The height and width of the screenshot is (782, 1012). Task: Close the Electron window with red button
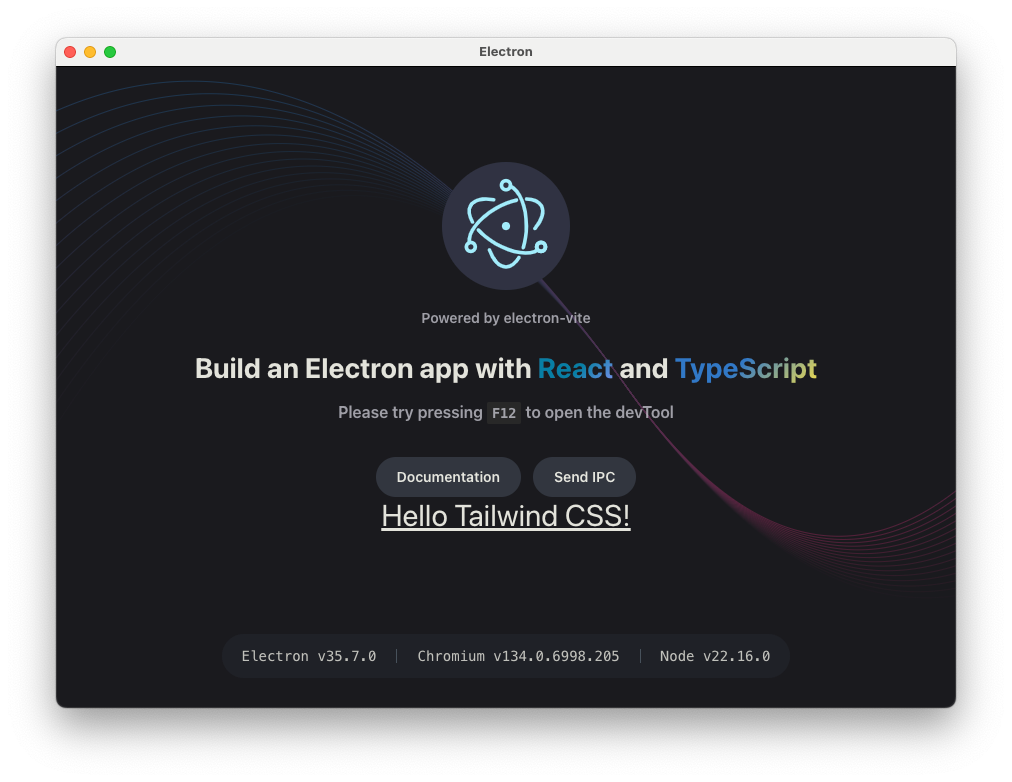[x=70, y=52]
